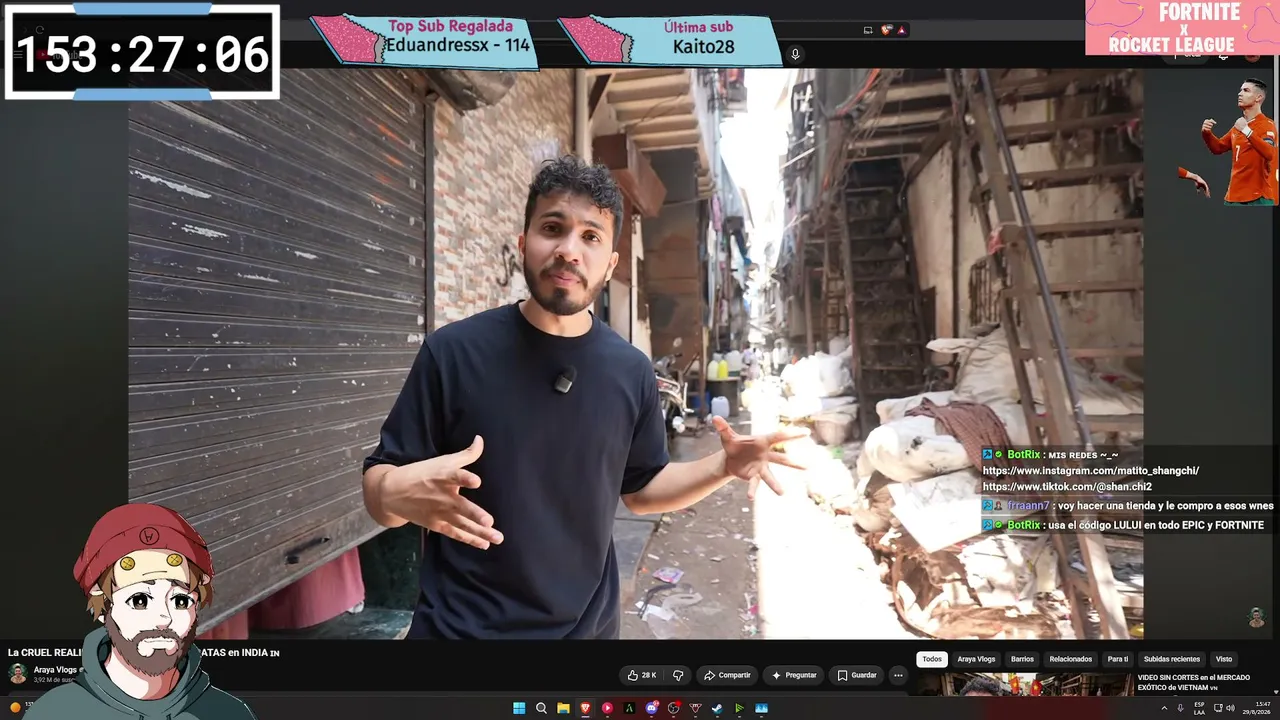The height and width of the screenshot is (720, 1280).
Task: Expand the system tray hidden icons chevron
Action: pos(1164,708)
